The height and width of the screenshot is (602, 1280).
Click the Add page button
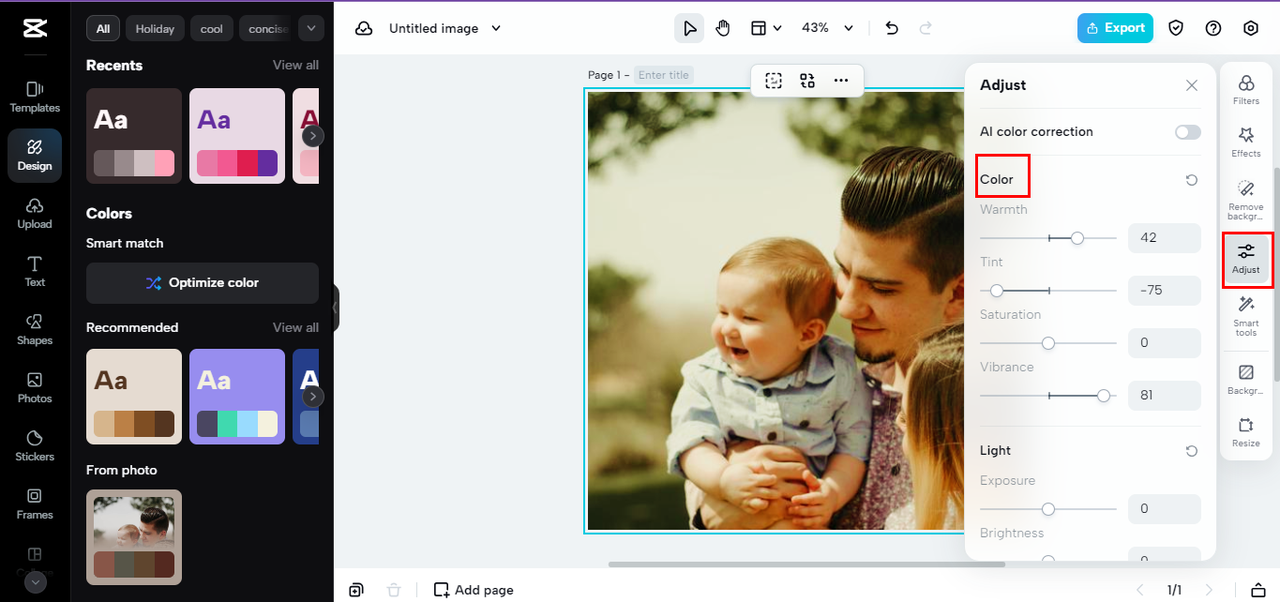tap(474, 590)
